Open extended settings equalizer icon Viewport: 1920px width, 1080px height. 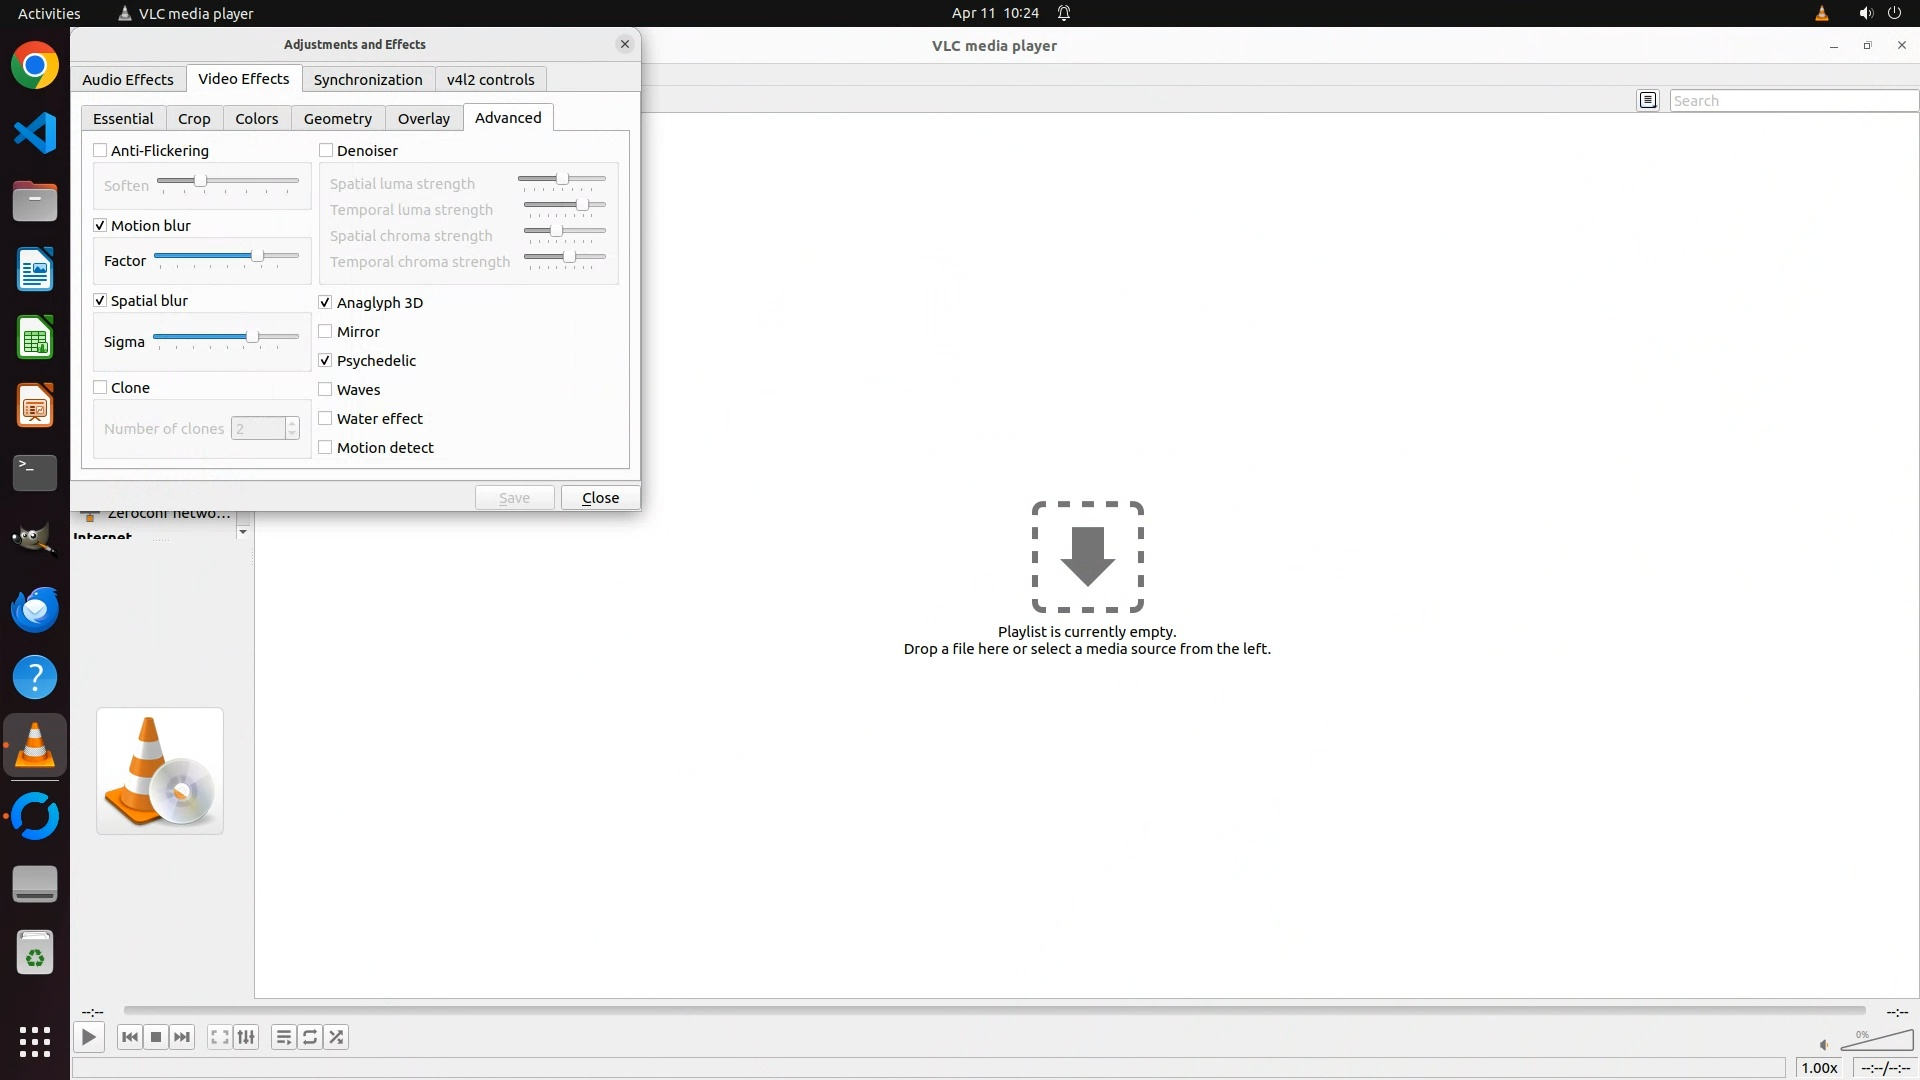(246, 1037)
